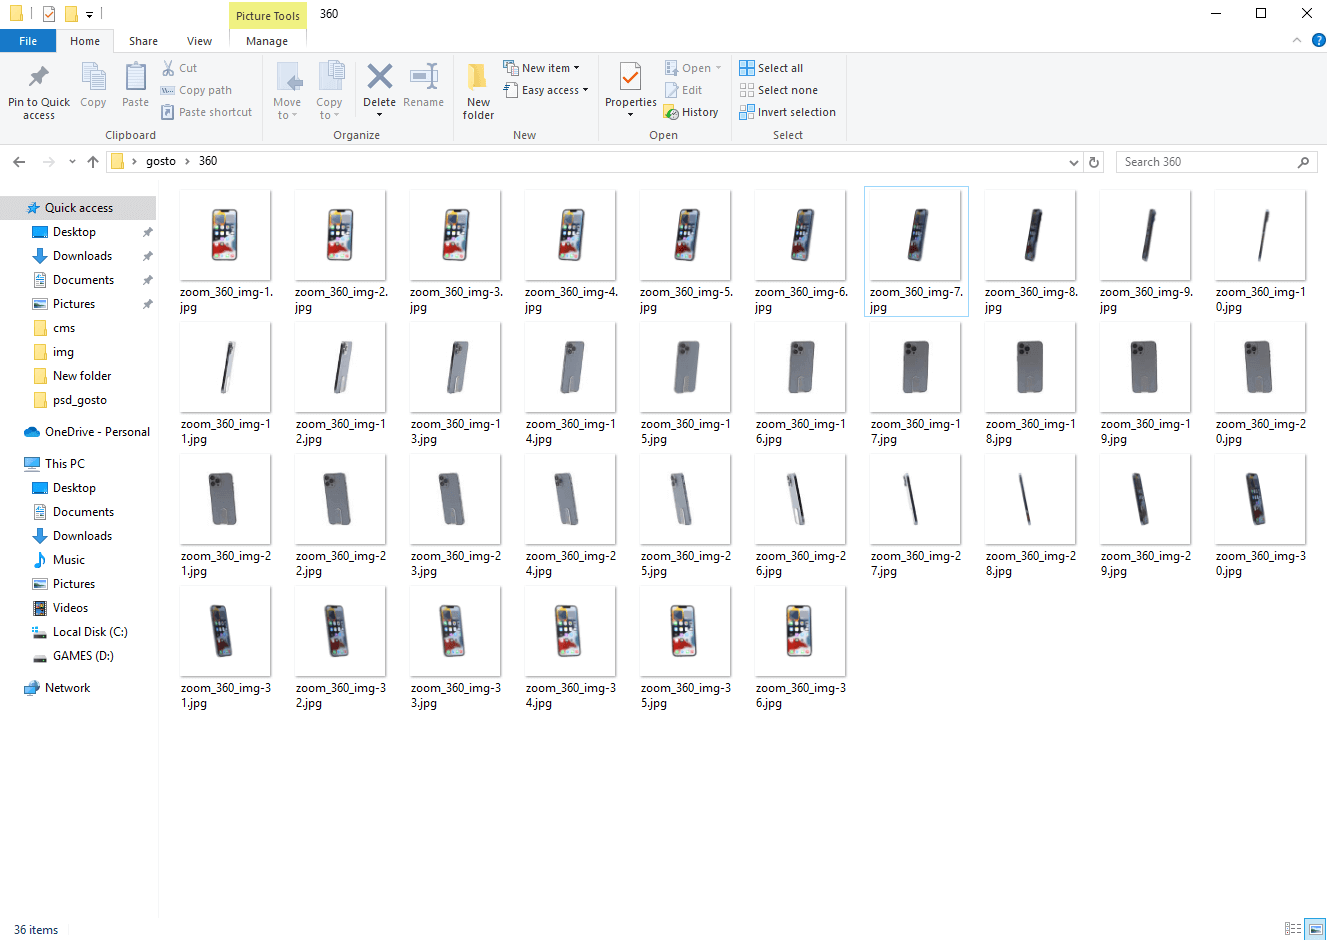This screenshot has height=940, width=1327.
Task: Click the Up arrow navigation button
Action: tap(93, 162)
